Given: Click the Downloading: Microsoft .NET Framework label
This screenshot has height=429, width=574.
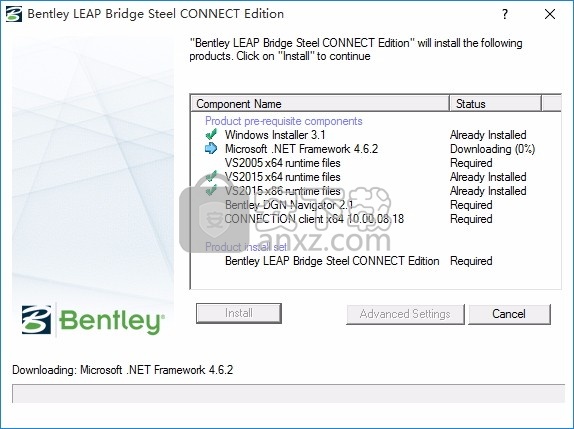Looking at the screenshot, I should [x=123, y=370].
